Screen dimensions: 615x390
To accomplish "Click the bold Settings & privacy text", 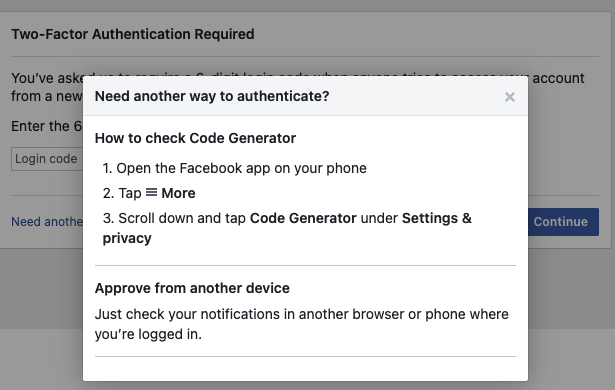I will (287, 228).
